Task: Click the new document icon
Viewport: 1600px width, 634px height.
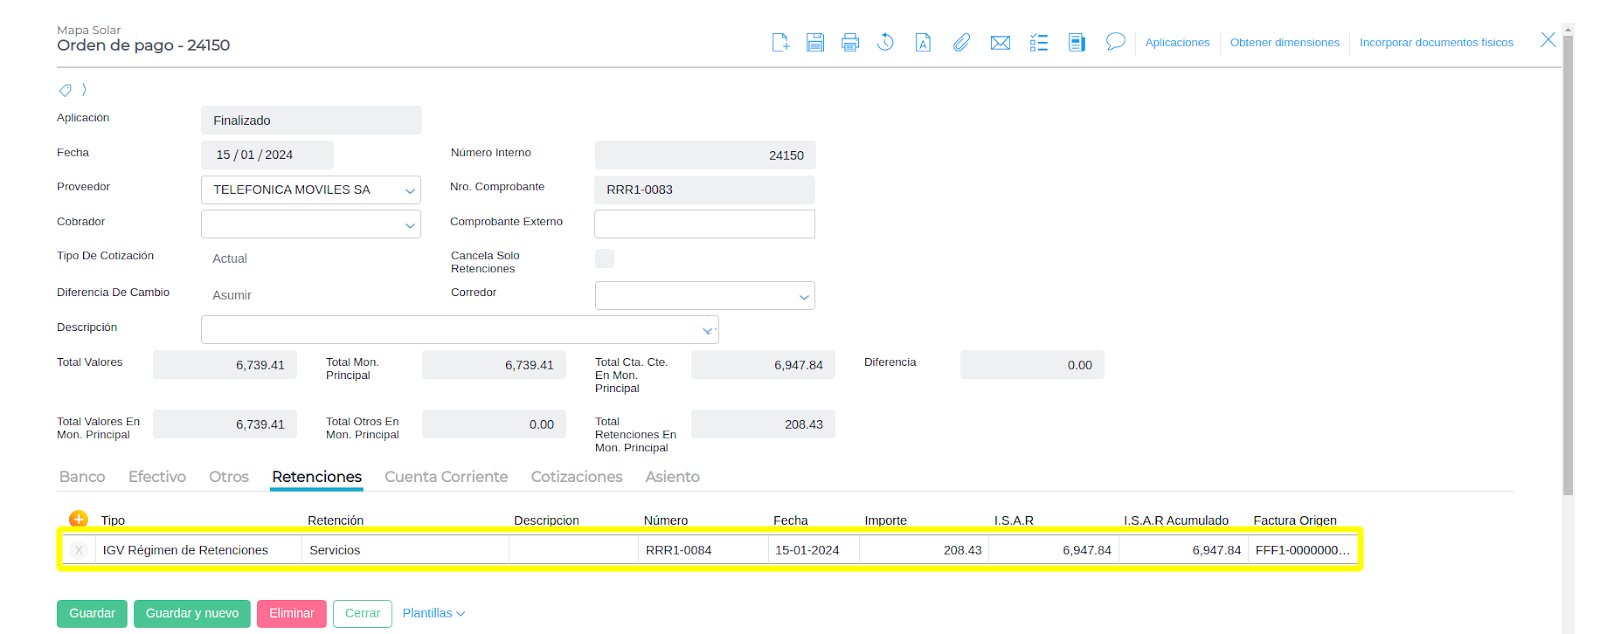Action: coord(780,42)
